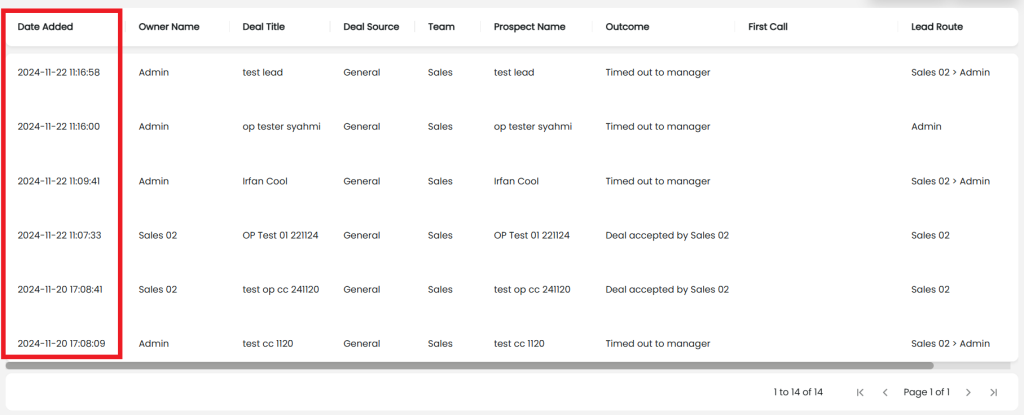Click owner 'Sales 02' for test op cc 241120

[x=158, y=289]
